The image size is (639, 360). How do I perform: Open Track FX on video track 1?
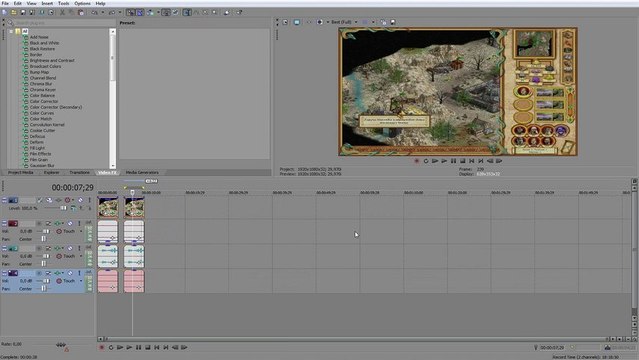tap(59, 200)
